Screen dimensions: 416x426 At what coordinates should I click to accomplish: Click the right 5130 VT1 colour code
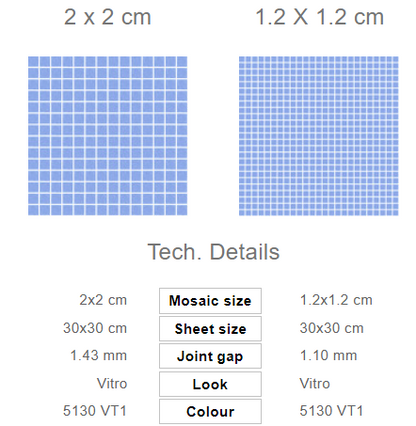[331, 411]
